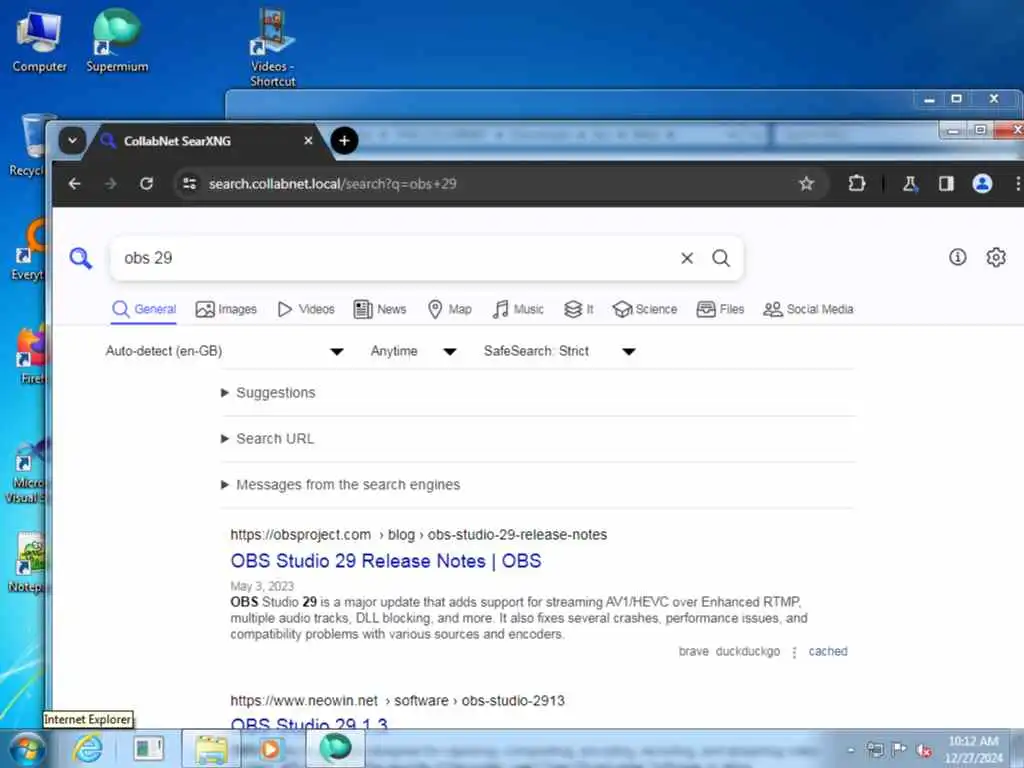The width and height of the screenshot is (1024, 768).
Task: Clear the search query with X
Action: point(687,258)
